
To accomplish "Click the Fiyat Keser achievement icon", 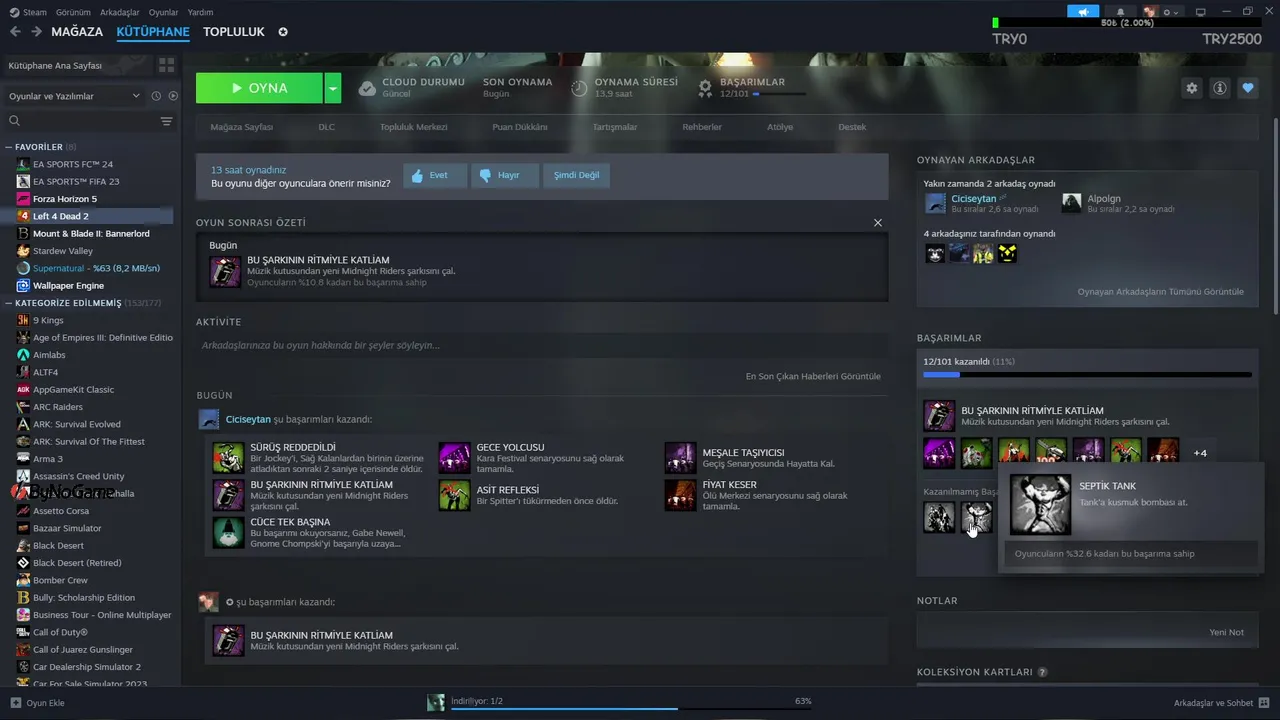I will [681, 495].
